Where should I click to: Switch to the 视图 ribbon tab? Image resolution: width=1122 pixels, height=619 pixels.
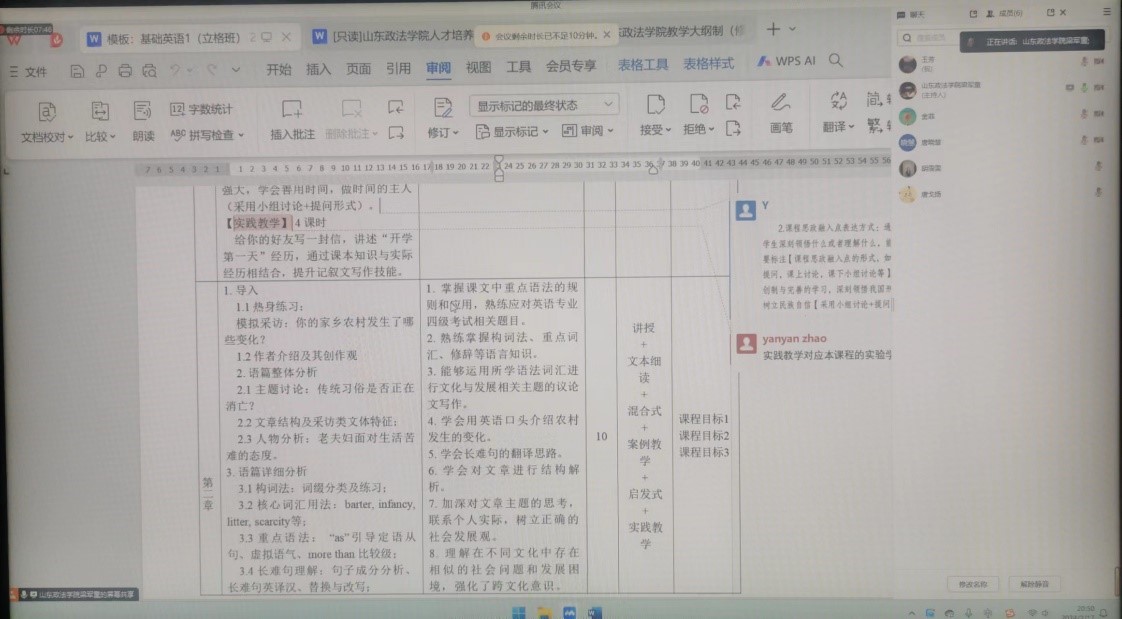479,67
